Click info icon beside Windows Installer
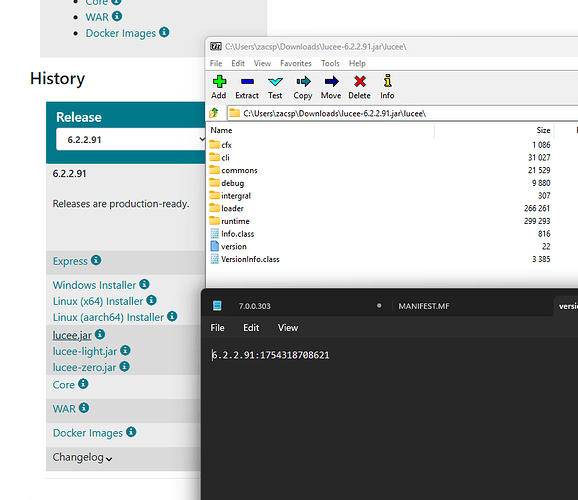 click(x=144, y=284)
